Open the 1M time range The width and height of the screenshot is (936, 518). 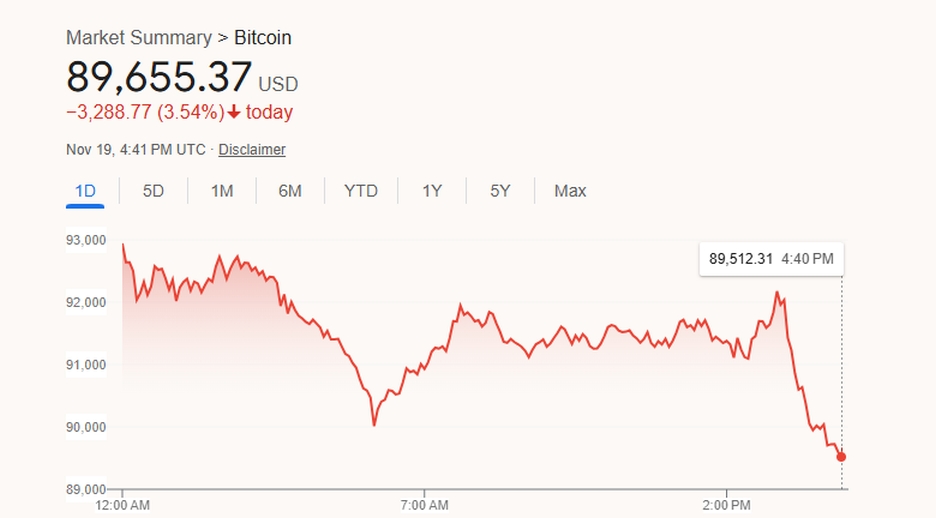coord(222,190)
